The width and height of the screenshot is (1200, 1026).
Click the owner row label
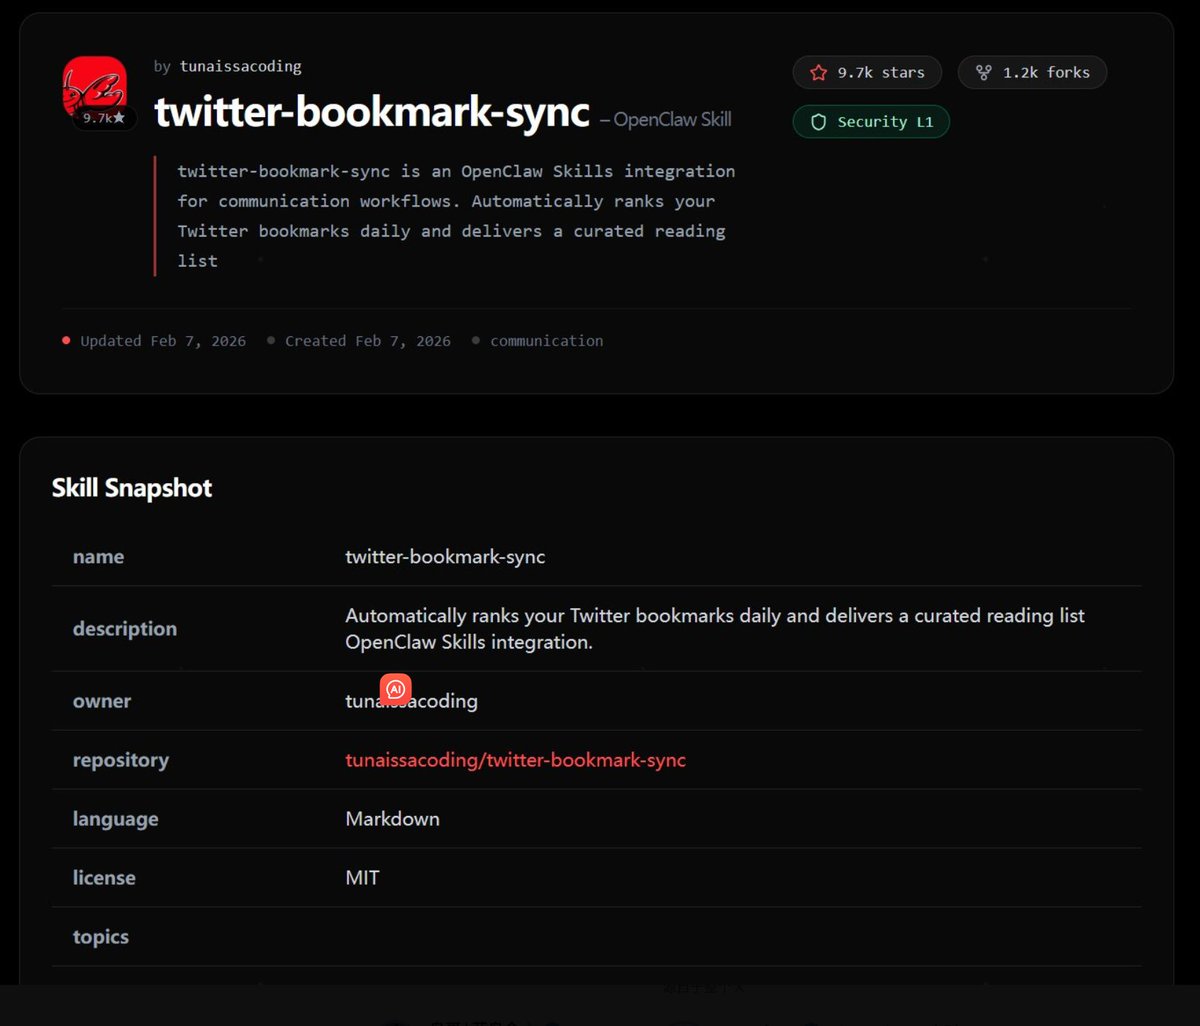point(102,701)
